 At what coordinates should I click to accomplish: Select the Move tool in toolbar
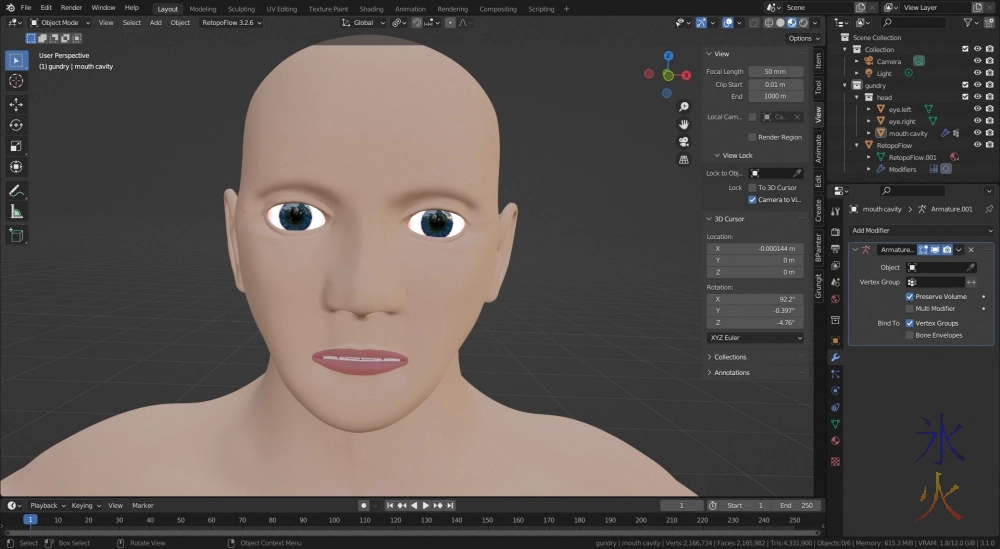click(x=16, y=104)
